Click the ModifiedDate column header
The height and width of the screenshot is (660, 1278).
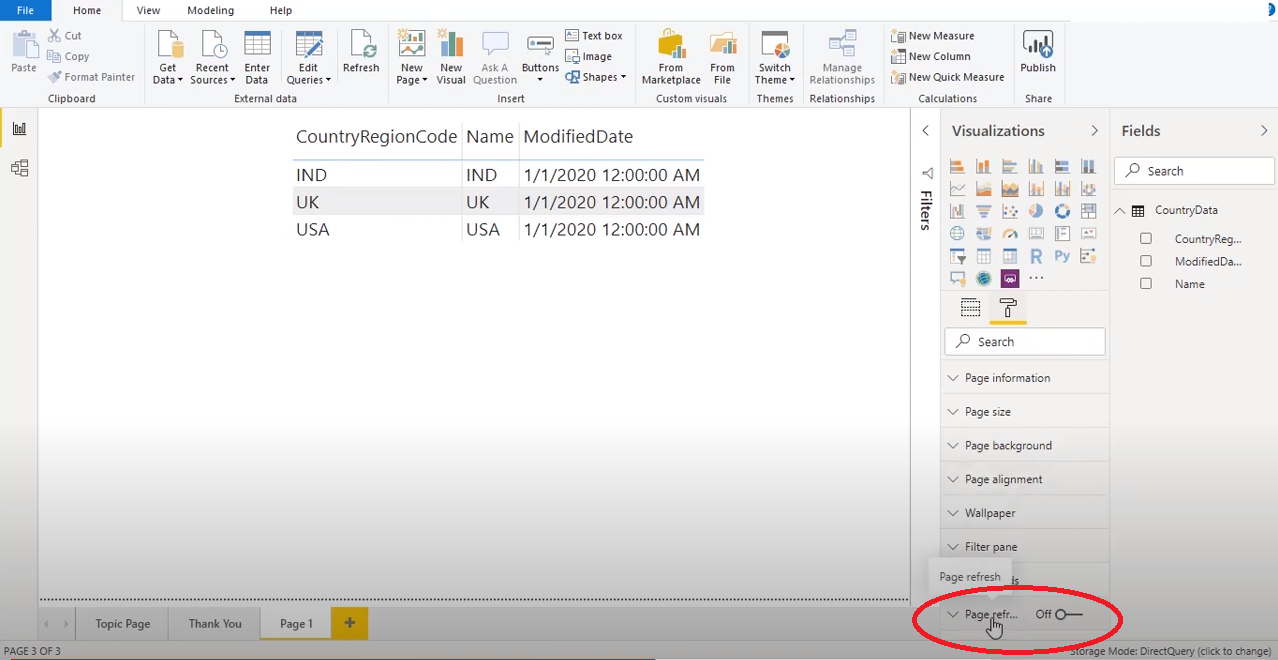tap(578, 137)
